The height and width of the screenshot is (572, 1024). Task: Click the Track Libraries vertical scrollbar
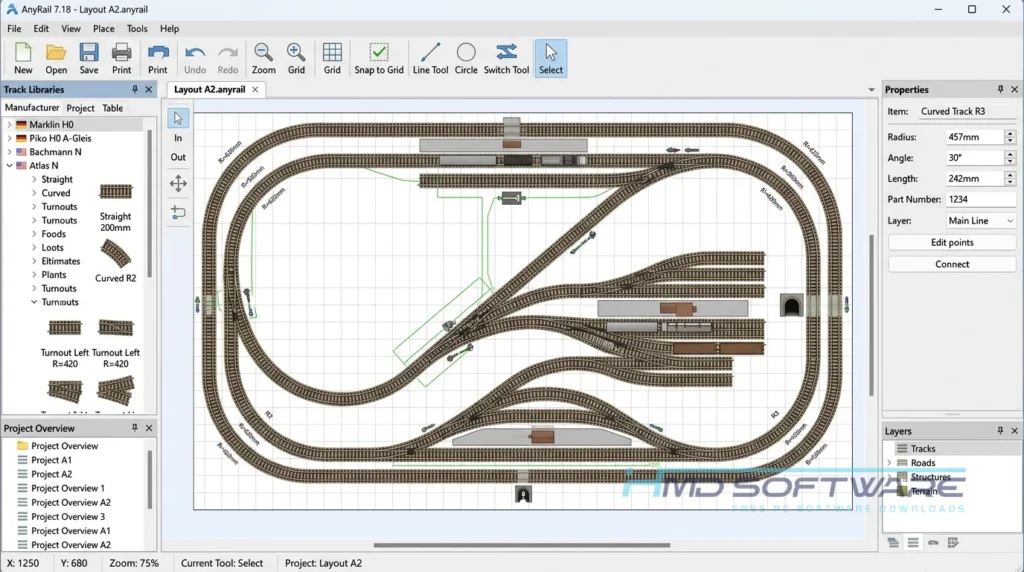[150, 202]
